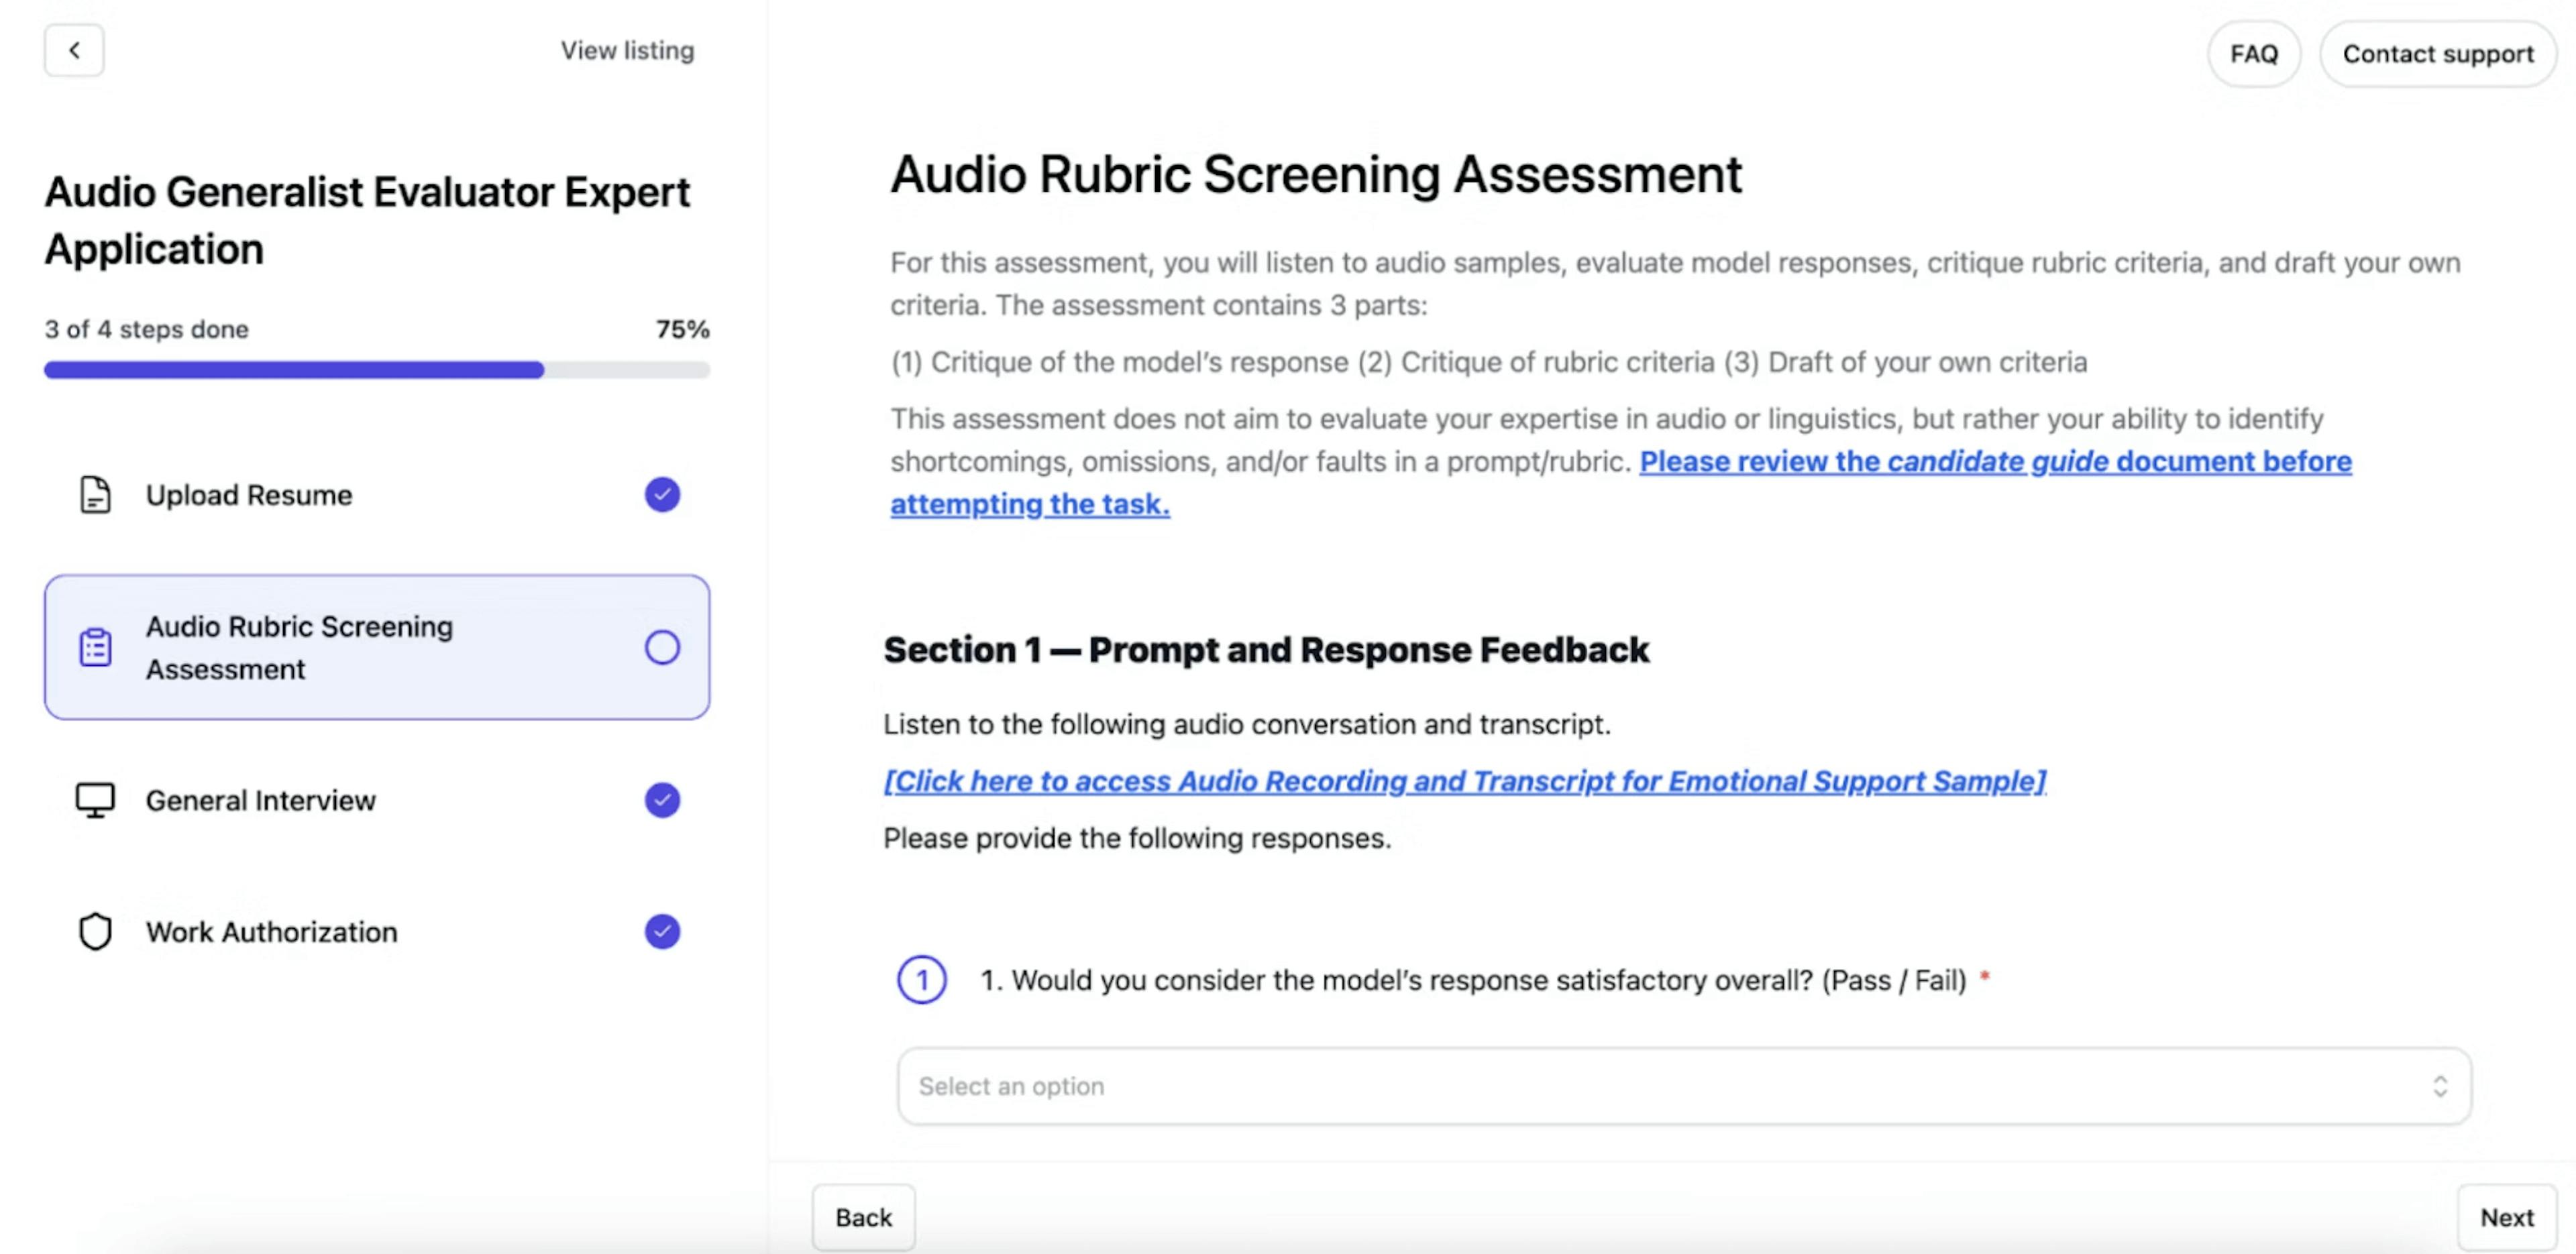Open the FAQ page
Screen dimensions: 2576x1254
pyautogui.click(x=2253, y=54)
